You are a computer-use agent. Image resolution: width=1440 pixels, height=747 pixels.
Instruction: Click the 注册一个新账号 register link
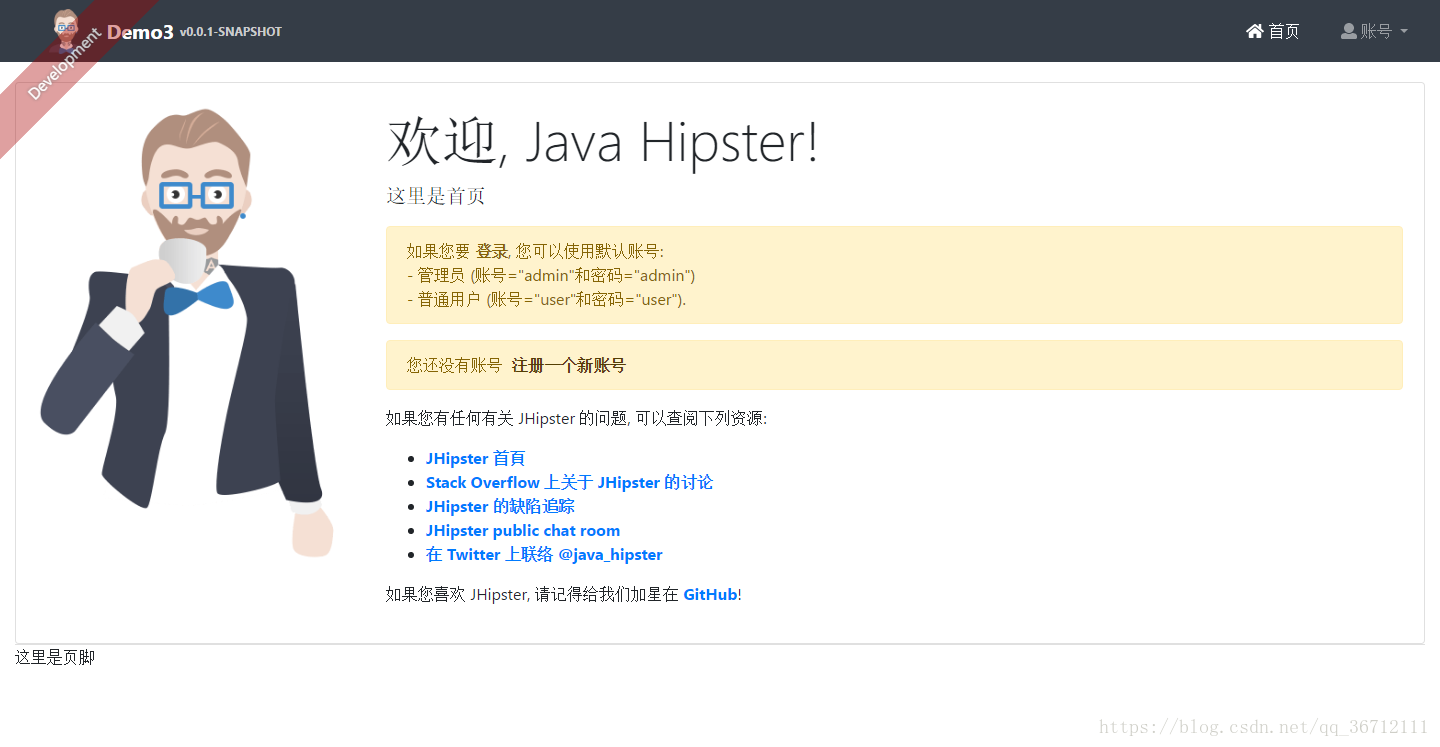568,365
